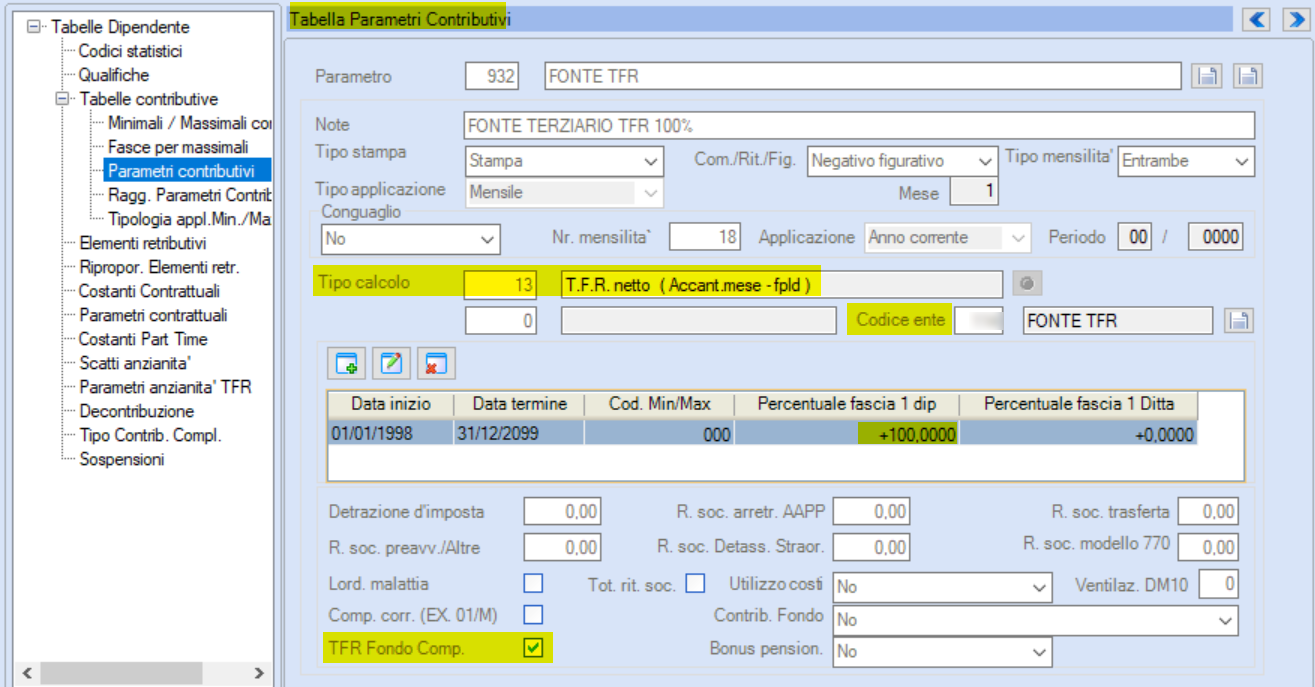Select Codici statistici in the tree
The height and width of the screenshot is (687, 1315).
tap(130, 51)
